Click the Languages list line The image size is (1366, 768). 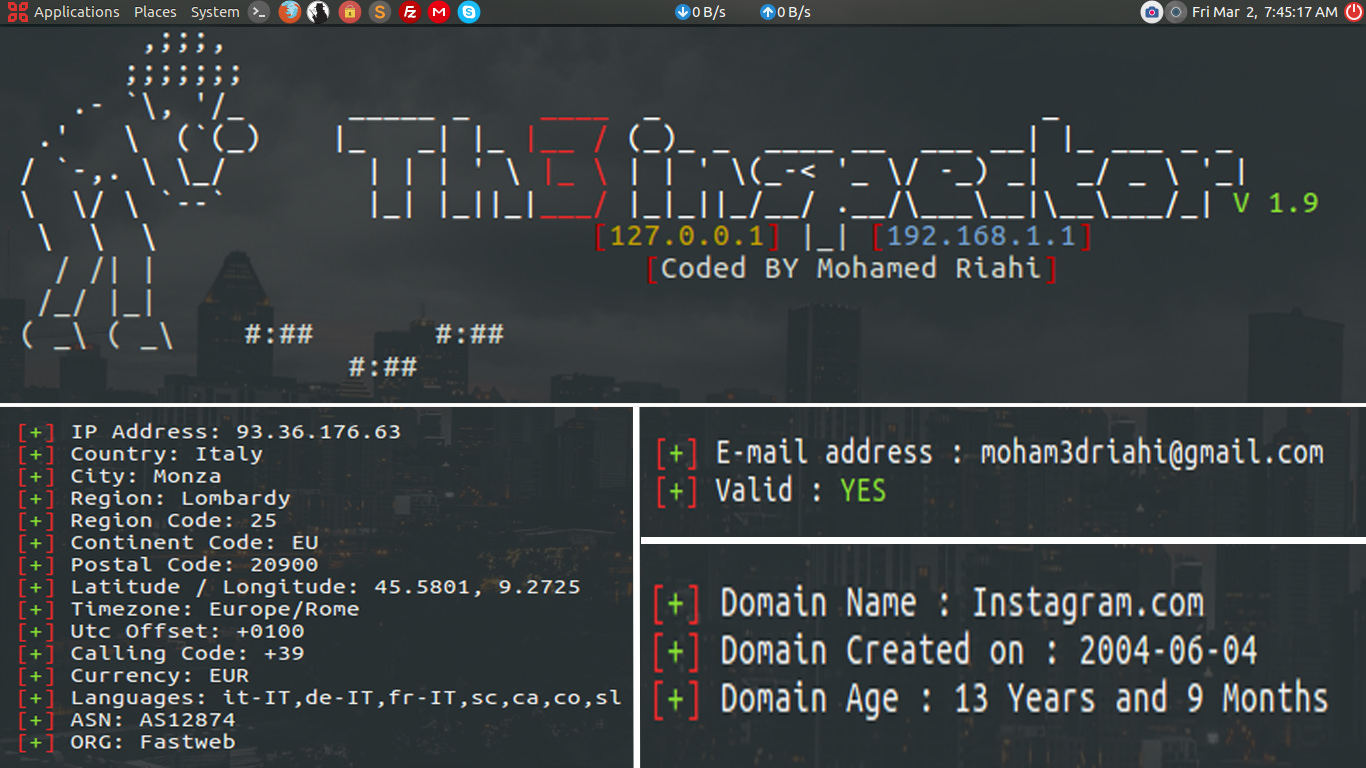pyautogui.click(x=320, y=697)
